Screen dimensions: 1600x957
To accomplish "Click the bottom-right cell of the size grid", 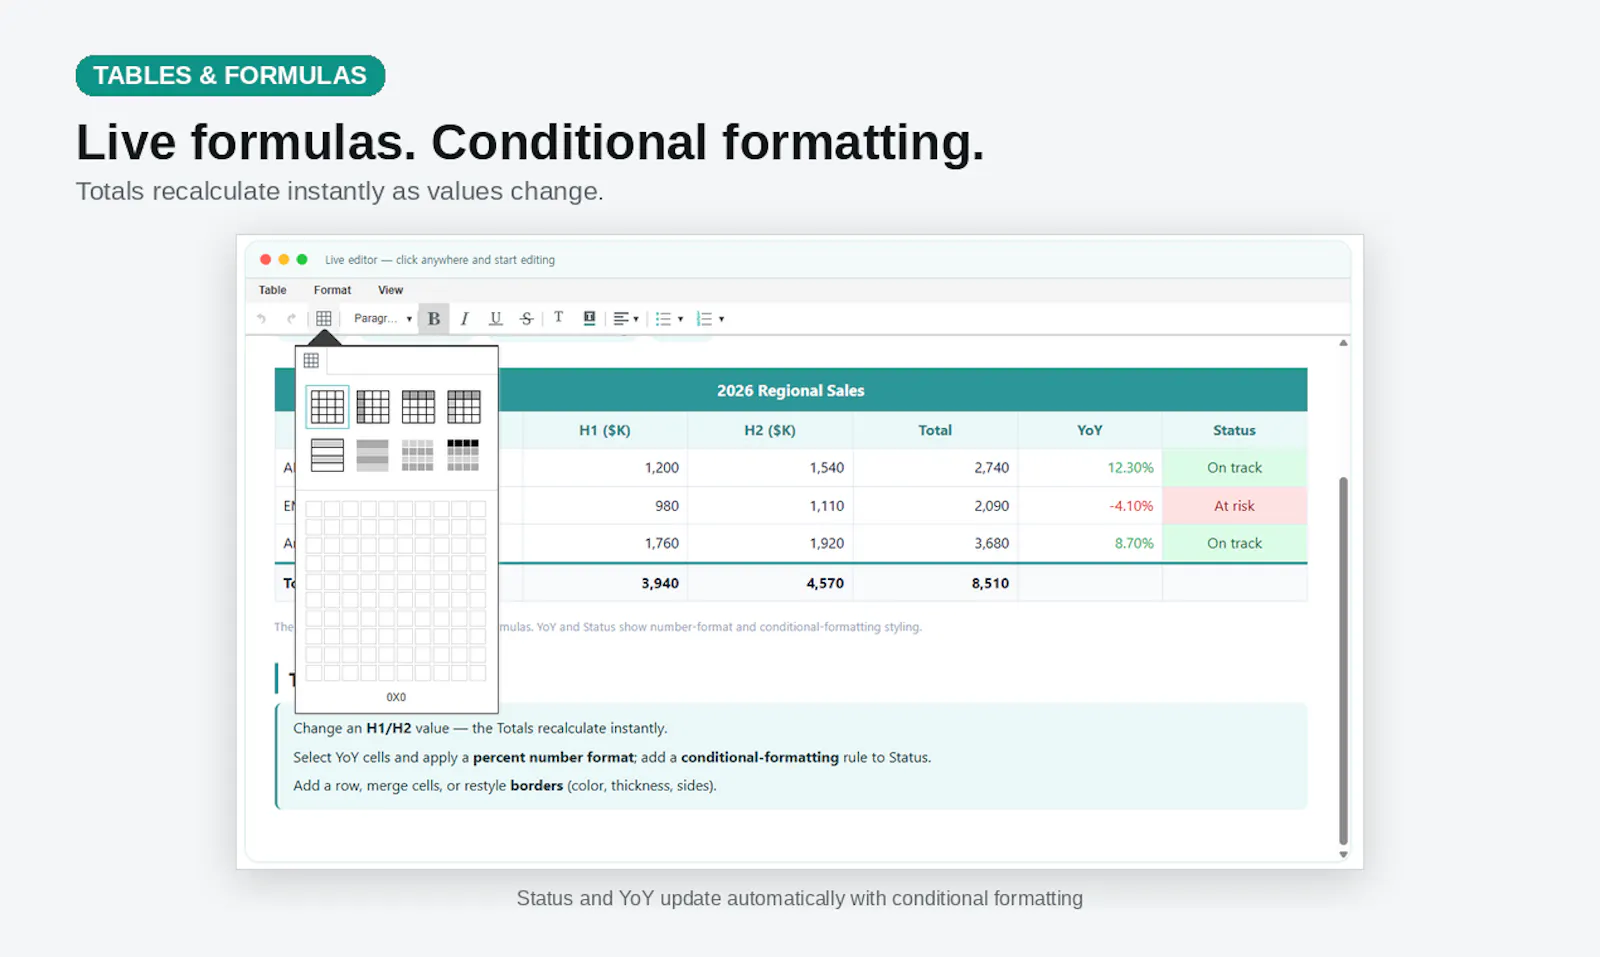I will pyautogui.click(x=478, y=673).
